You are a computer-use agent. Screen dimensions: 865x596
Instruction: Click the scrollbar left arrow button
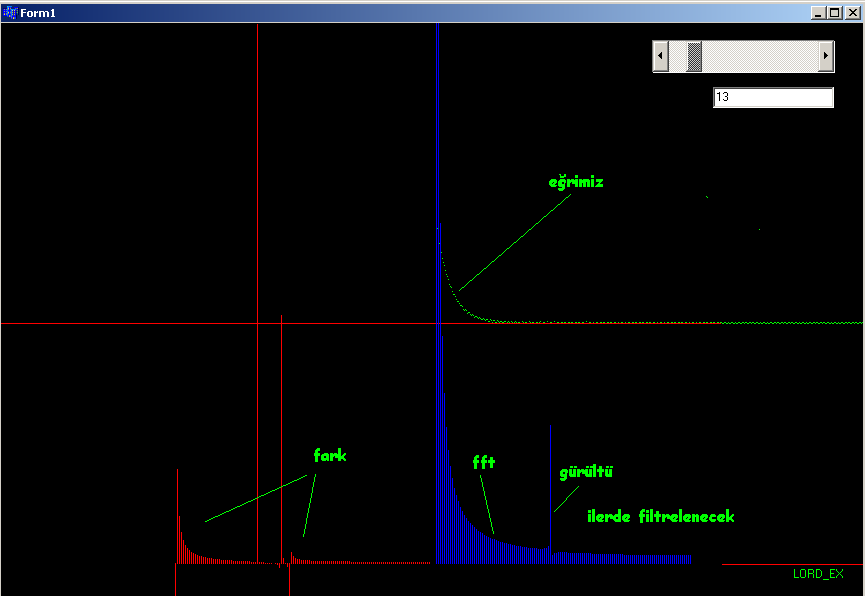point(661,56)
